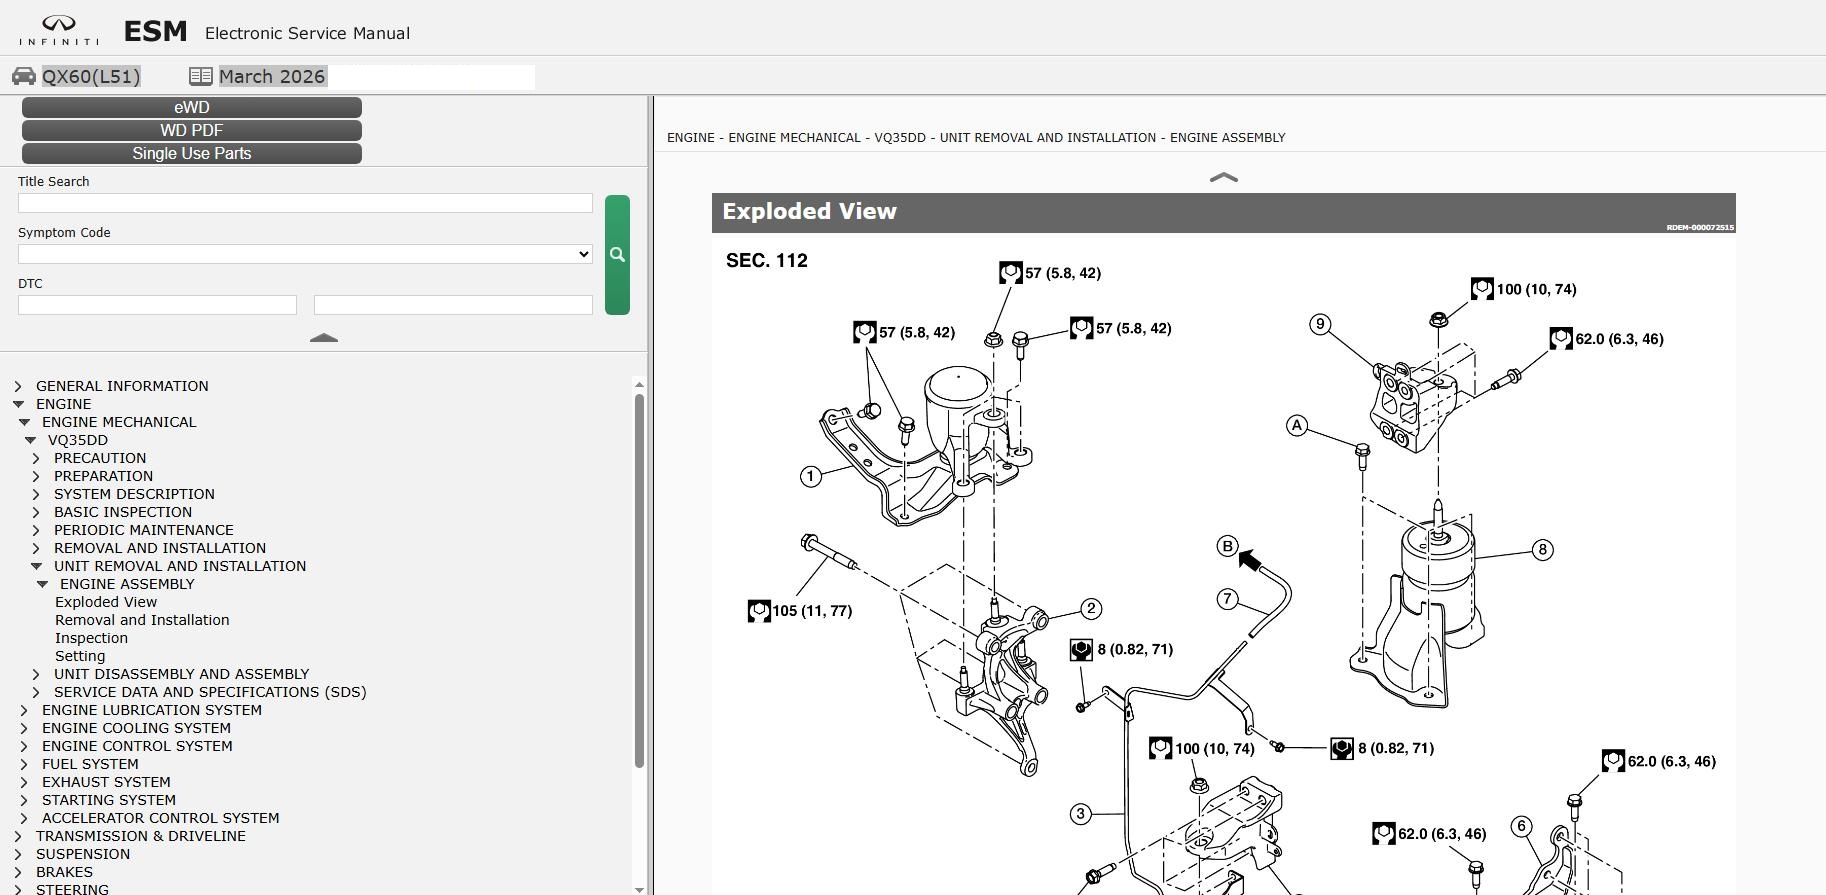Click the tree scrollbar up arrow
The width and height of the screenshot is (1826, 895).
point(639,384)
